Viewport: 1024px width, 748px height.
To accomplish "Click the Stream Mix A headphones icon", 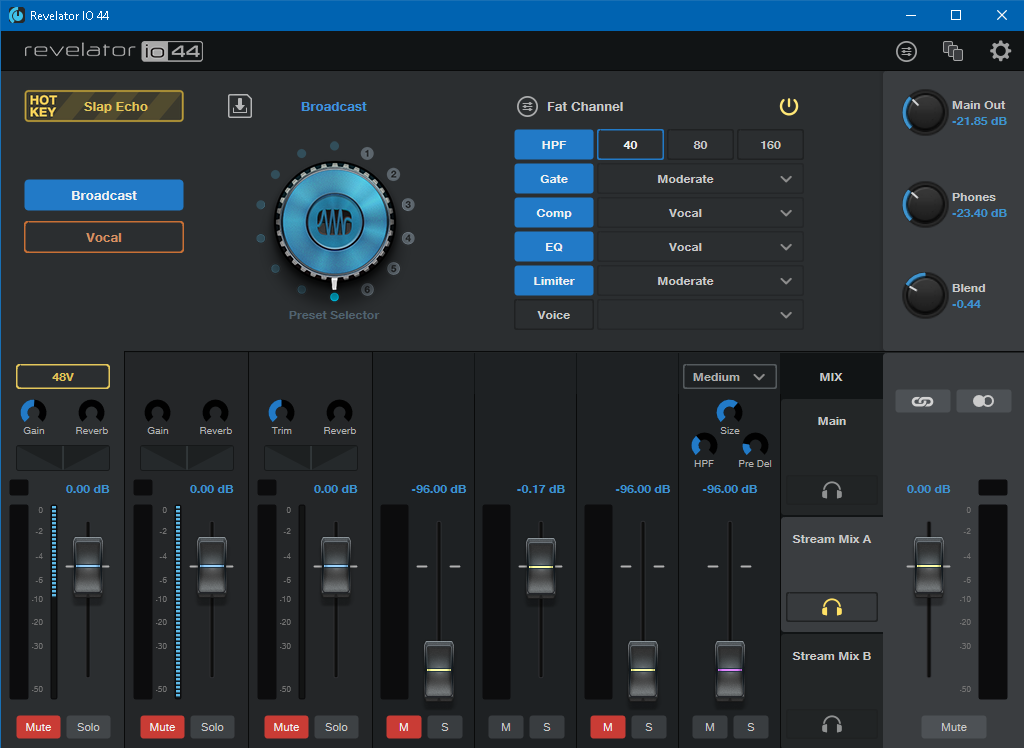I will (x=831, y=608).
